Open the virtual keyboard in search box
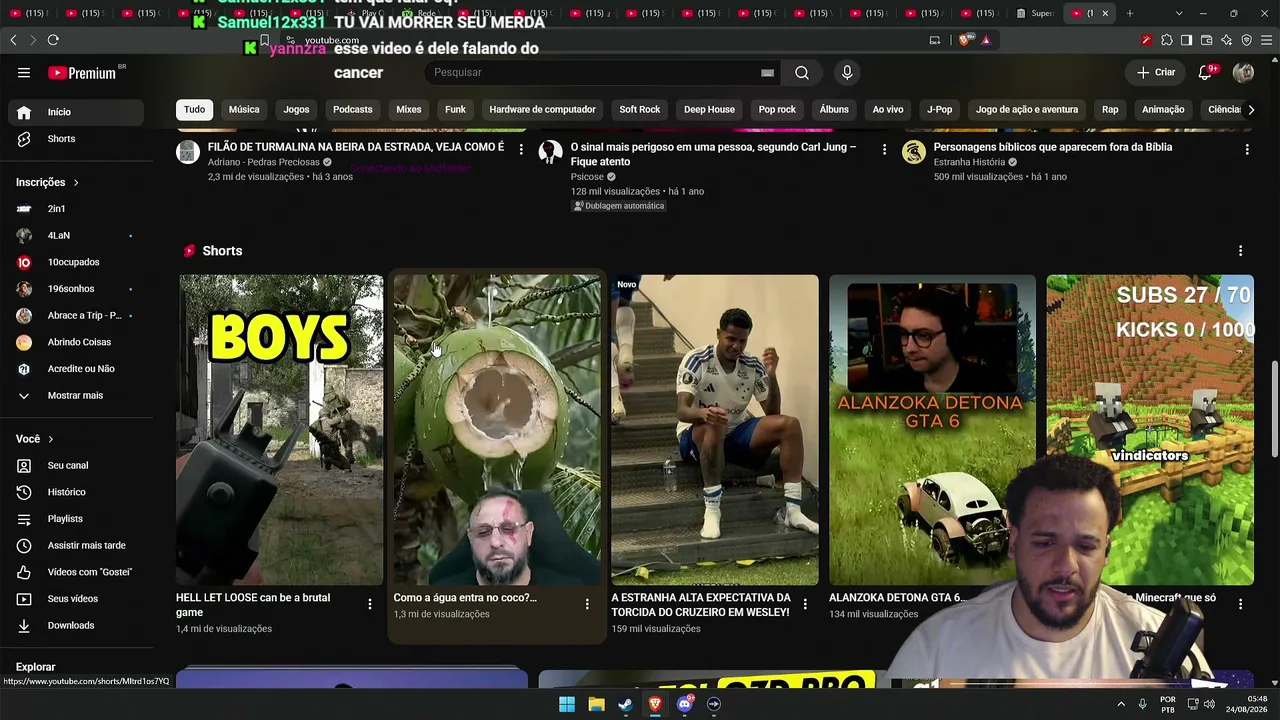The image size is (1280, 720). coord(767,73)
